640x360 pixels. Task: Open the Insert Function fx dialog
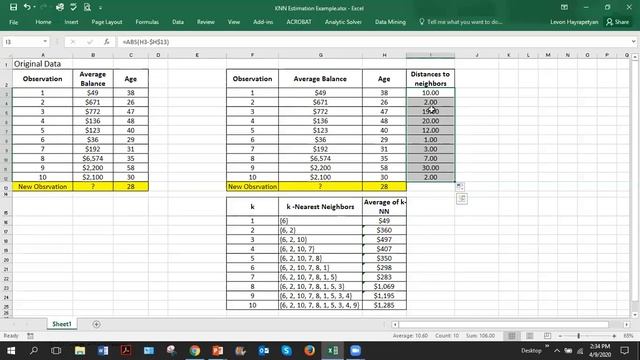click(107, 42)
